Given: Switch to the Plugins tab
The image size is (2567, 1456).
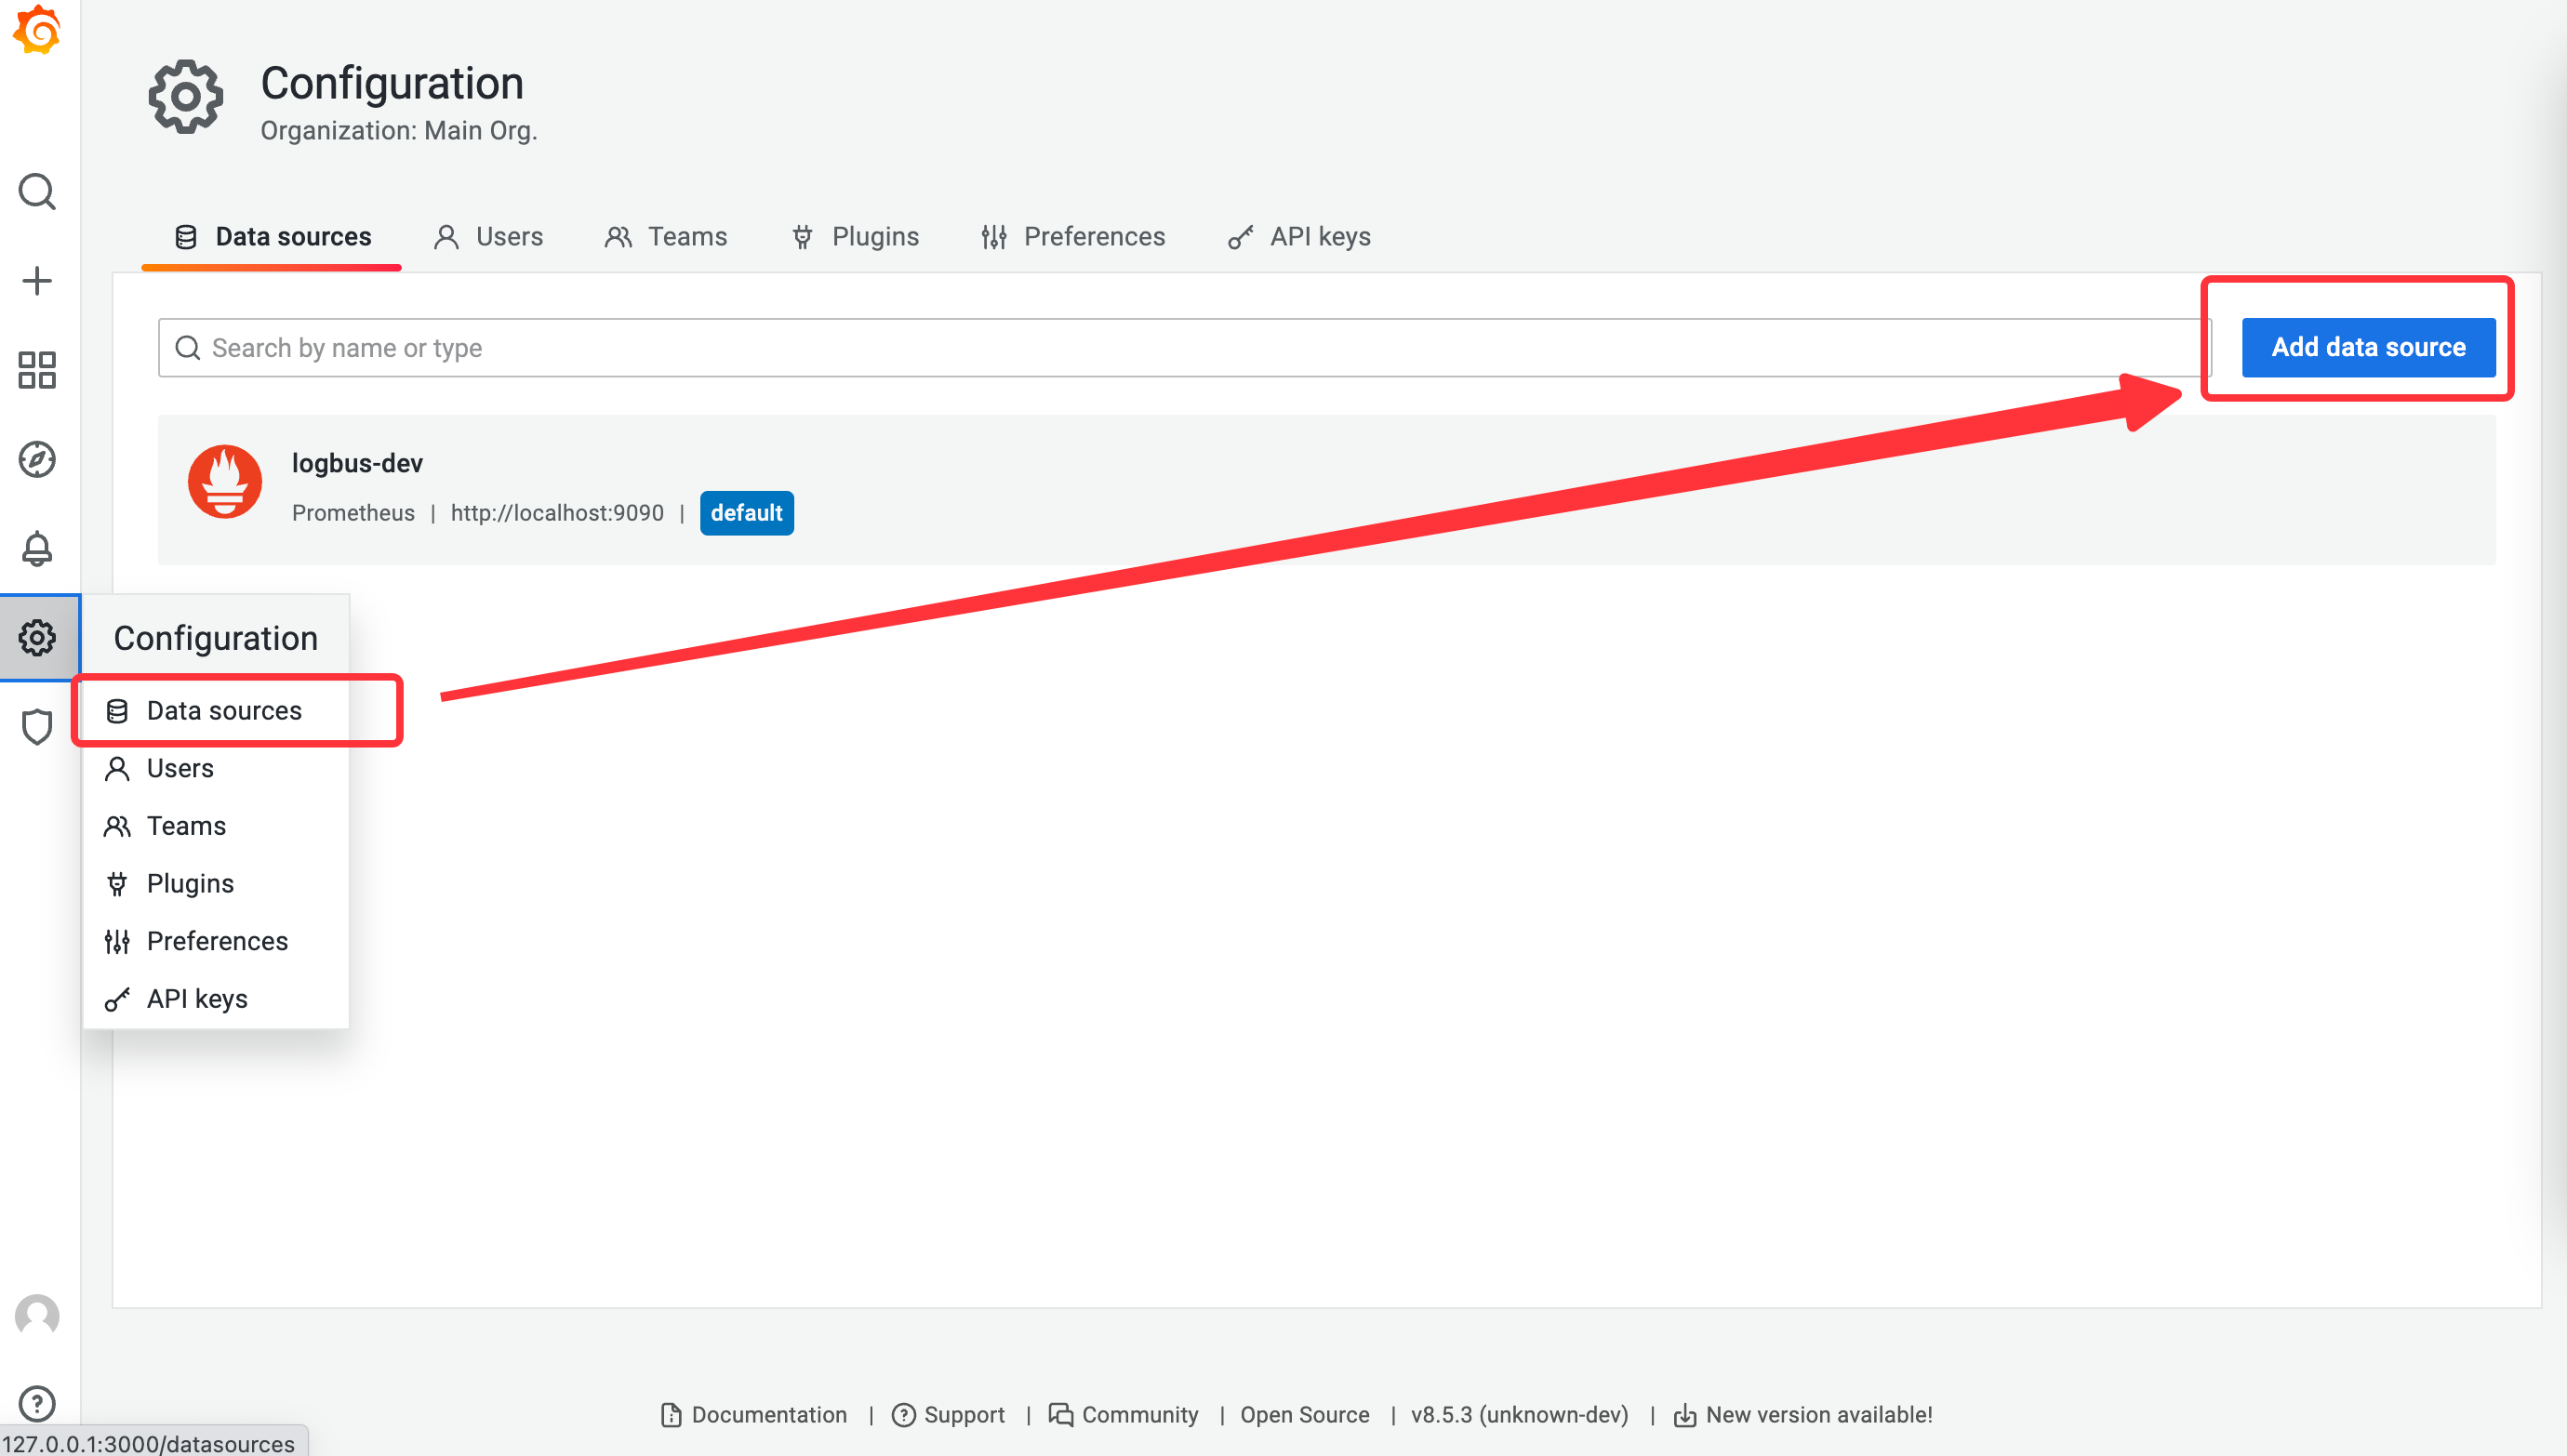Looking at the screenshot, I should [x=855, y=236].
